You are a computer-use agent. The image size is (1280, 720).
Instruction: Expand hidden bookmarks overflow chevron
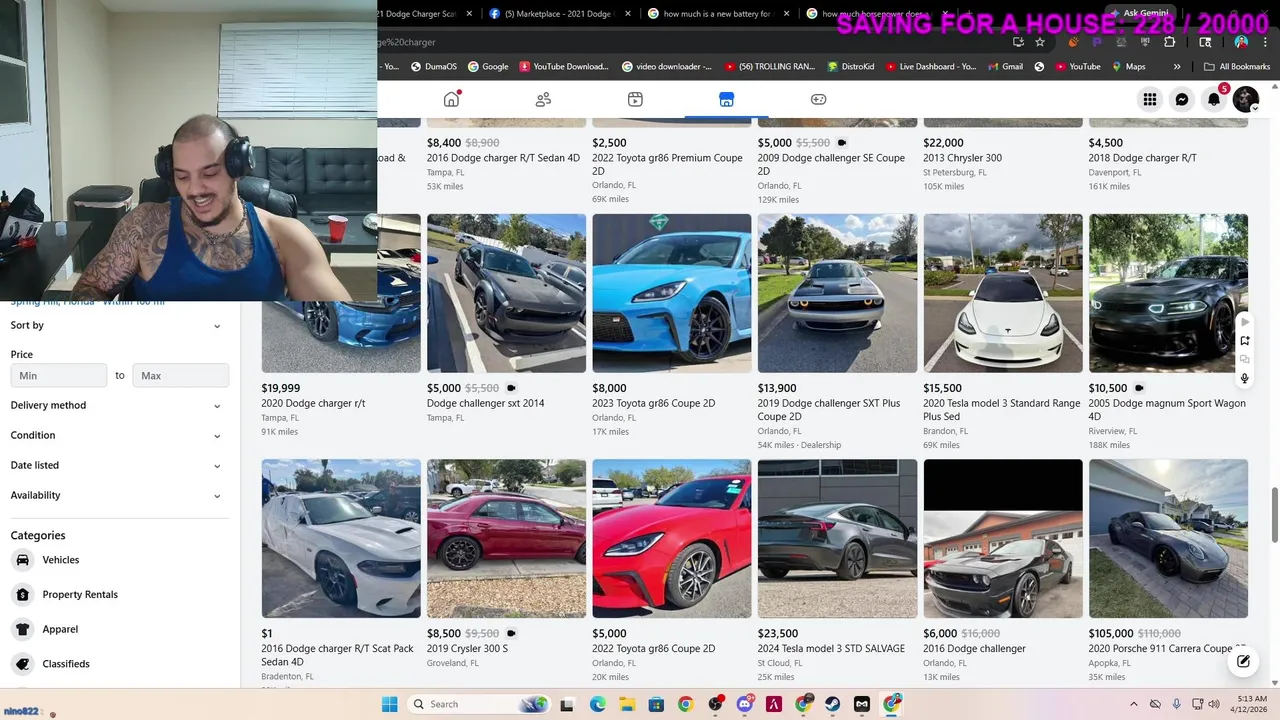1177,67
